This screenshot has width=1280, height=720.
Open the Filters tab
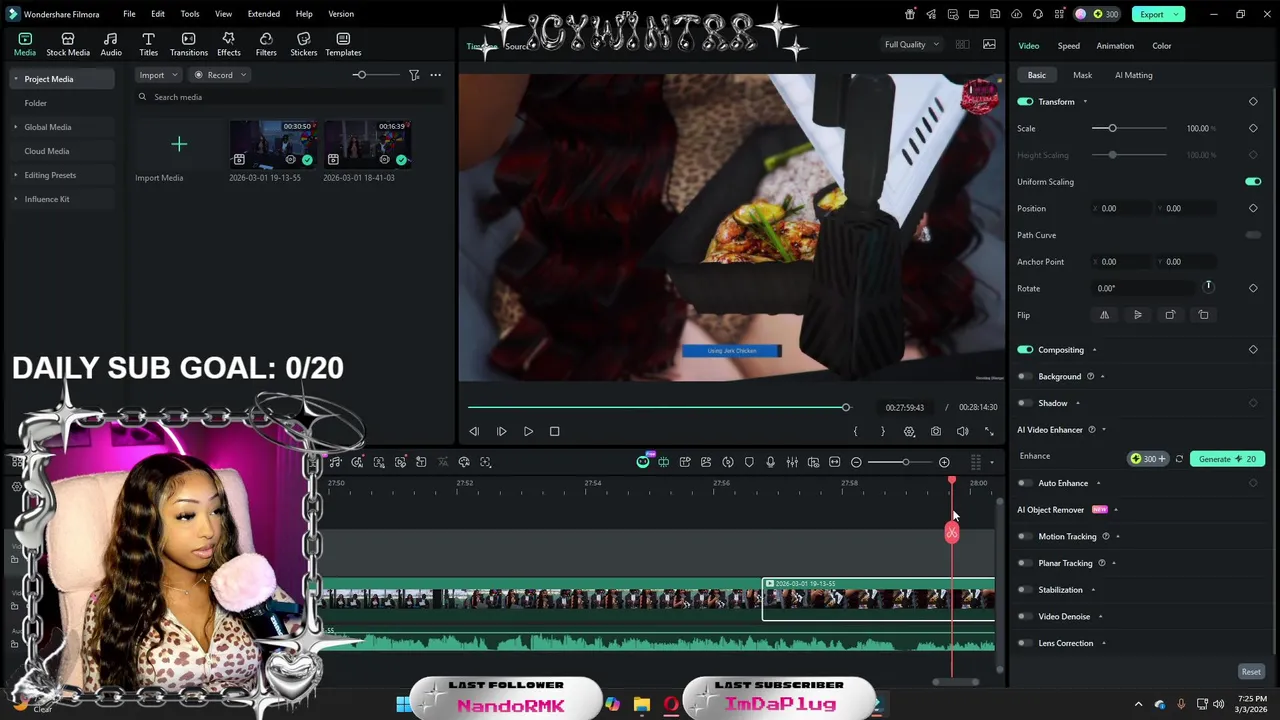pos(266,44)
